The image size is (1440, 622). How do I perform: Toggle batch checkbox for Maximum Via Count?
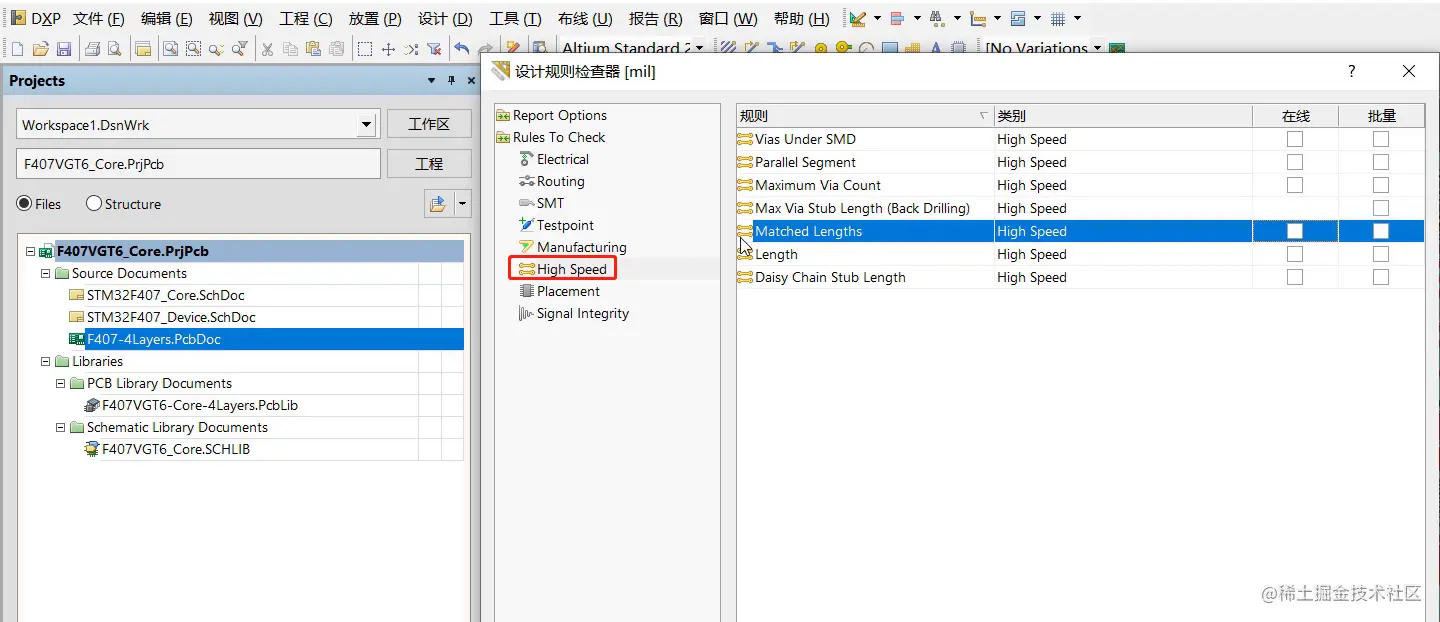(1381, 185)
